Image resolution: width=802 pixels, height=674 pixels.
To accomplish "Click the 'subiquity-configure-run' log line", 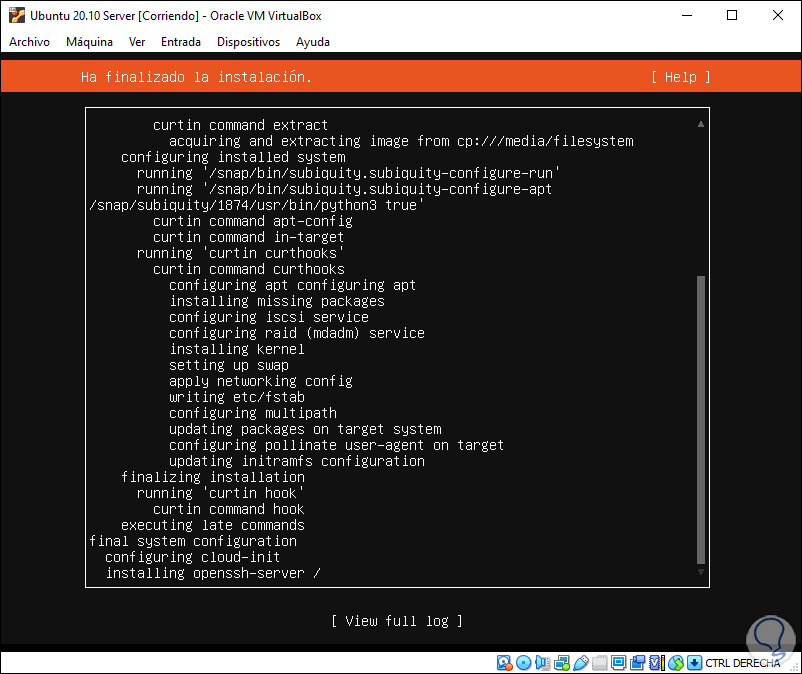I will pyautogui.click(x=348, y=173).
